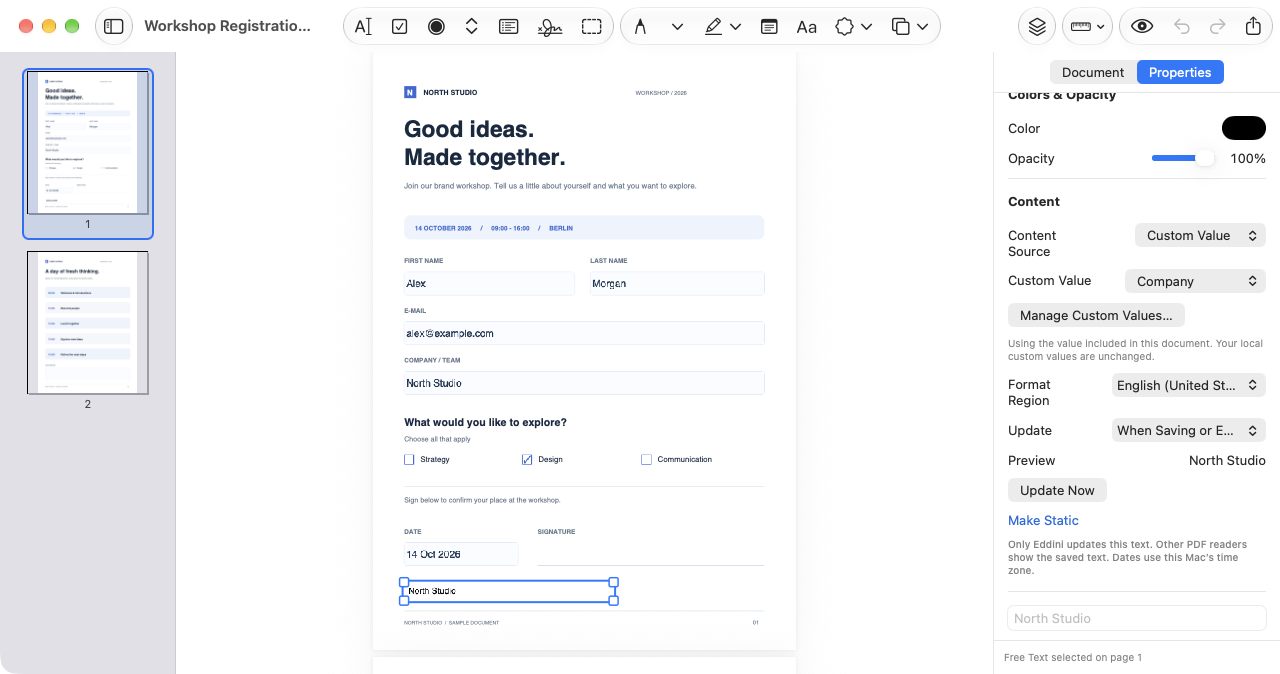The image size is (1280, 674).
Task: Click Manage Custom Values button
Action: [1096, 316]
